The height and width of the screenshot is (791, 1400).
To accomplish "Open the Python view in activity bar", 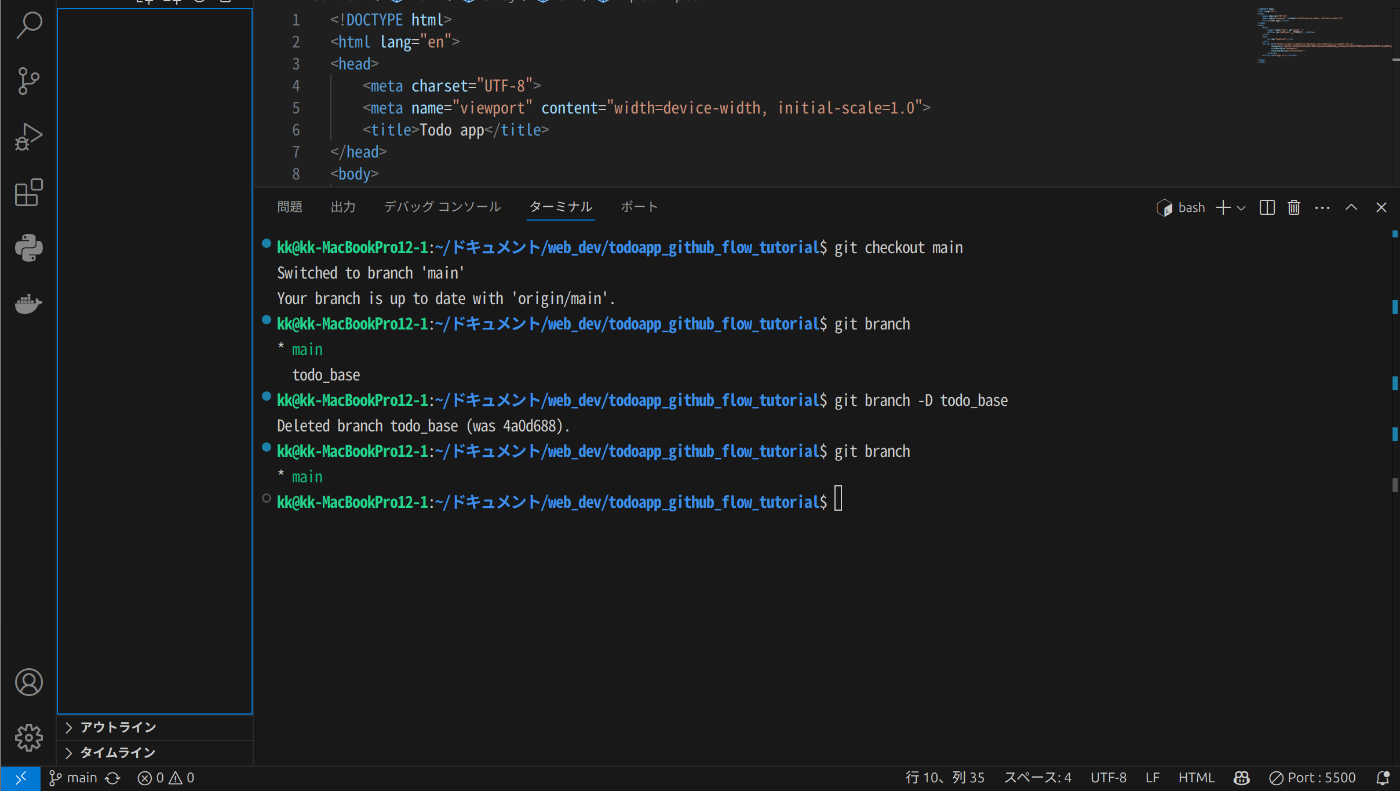I will coord(29,248).
